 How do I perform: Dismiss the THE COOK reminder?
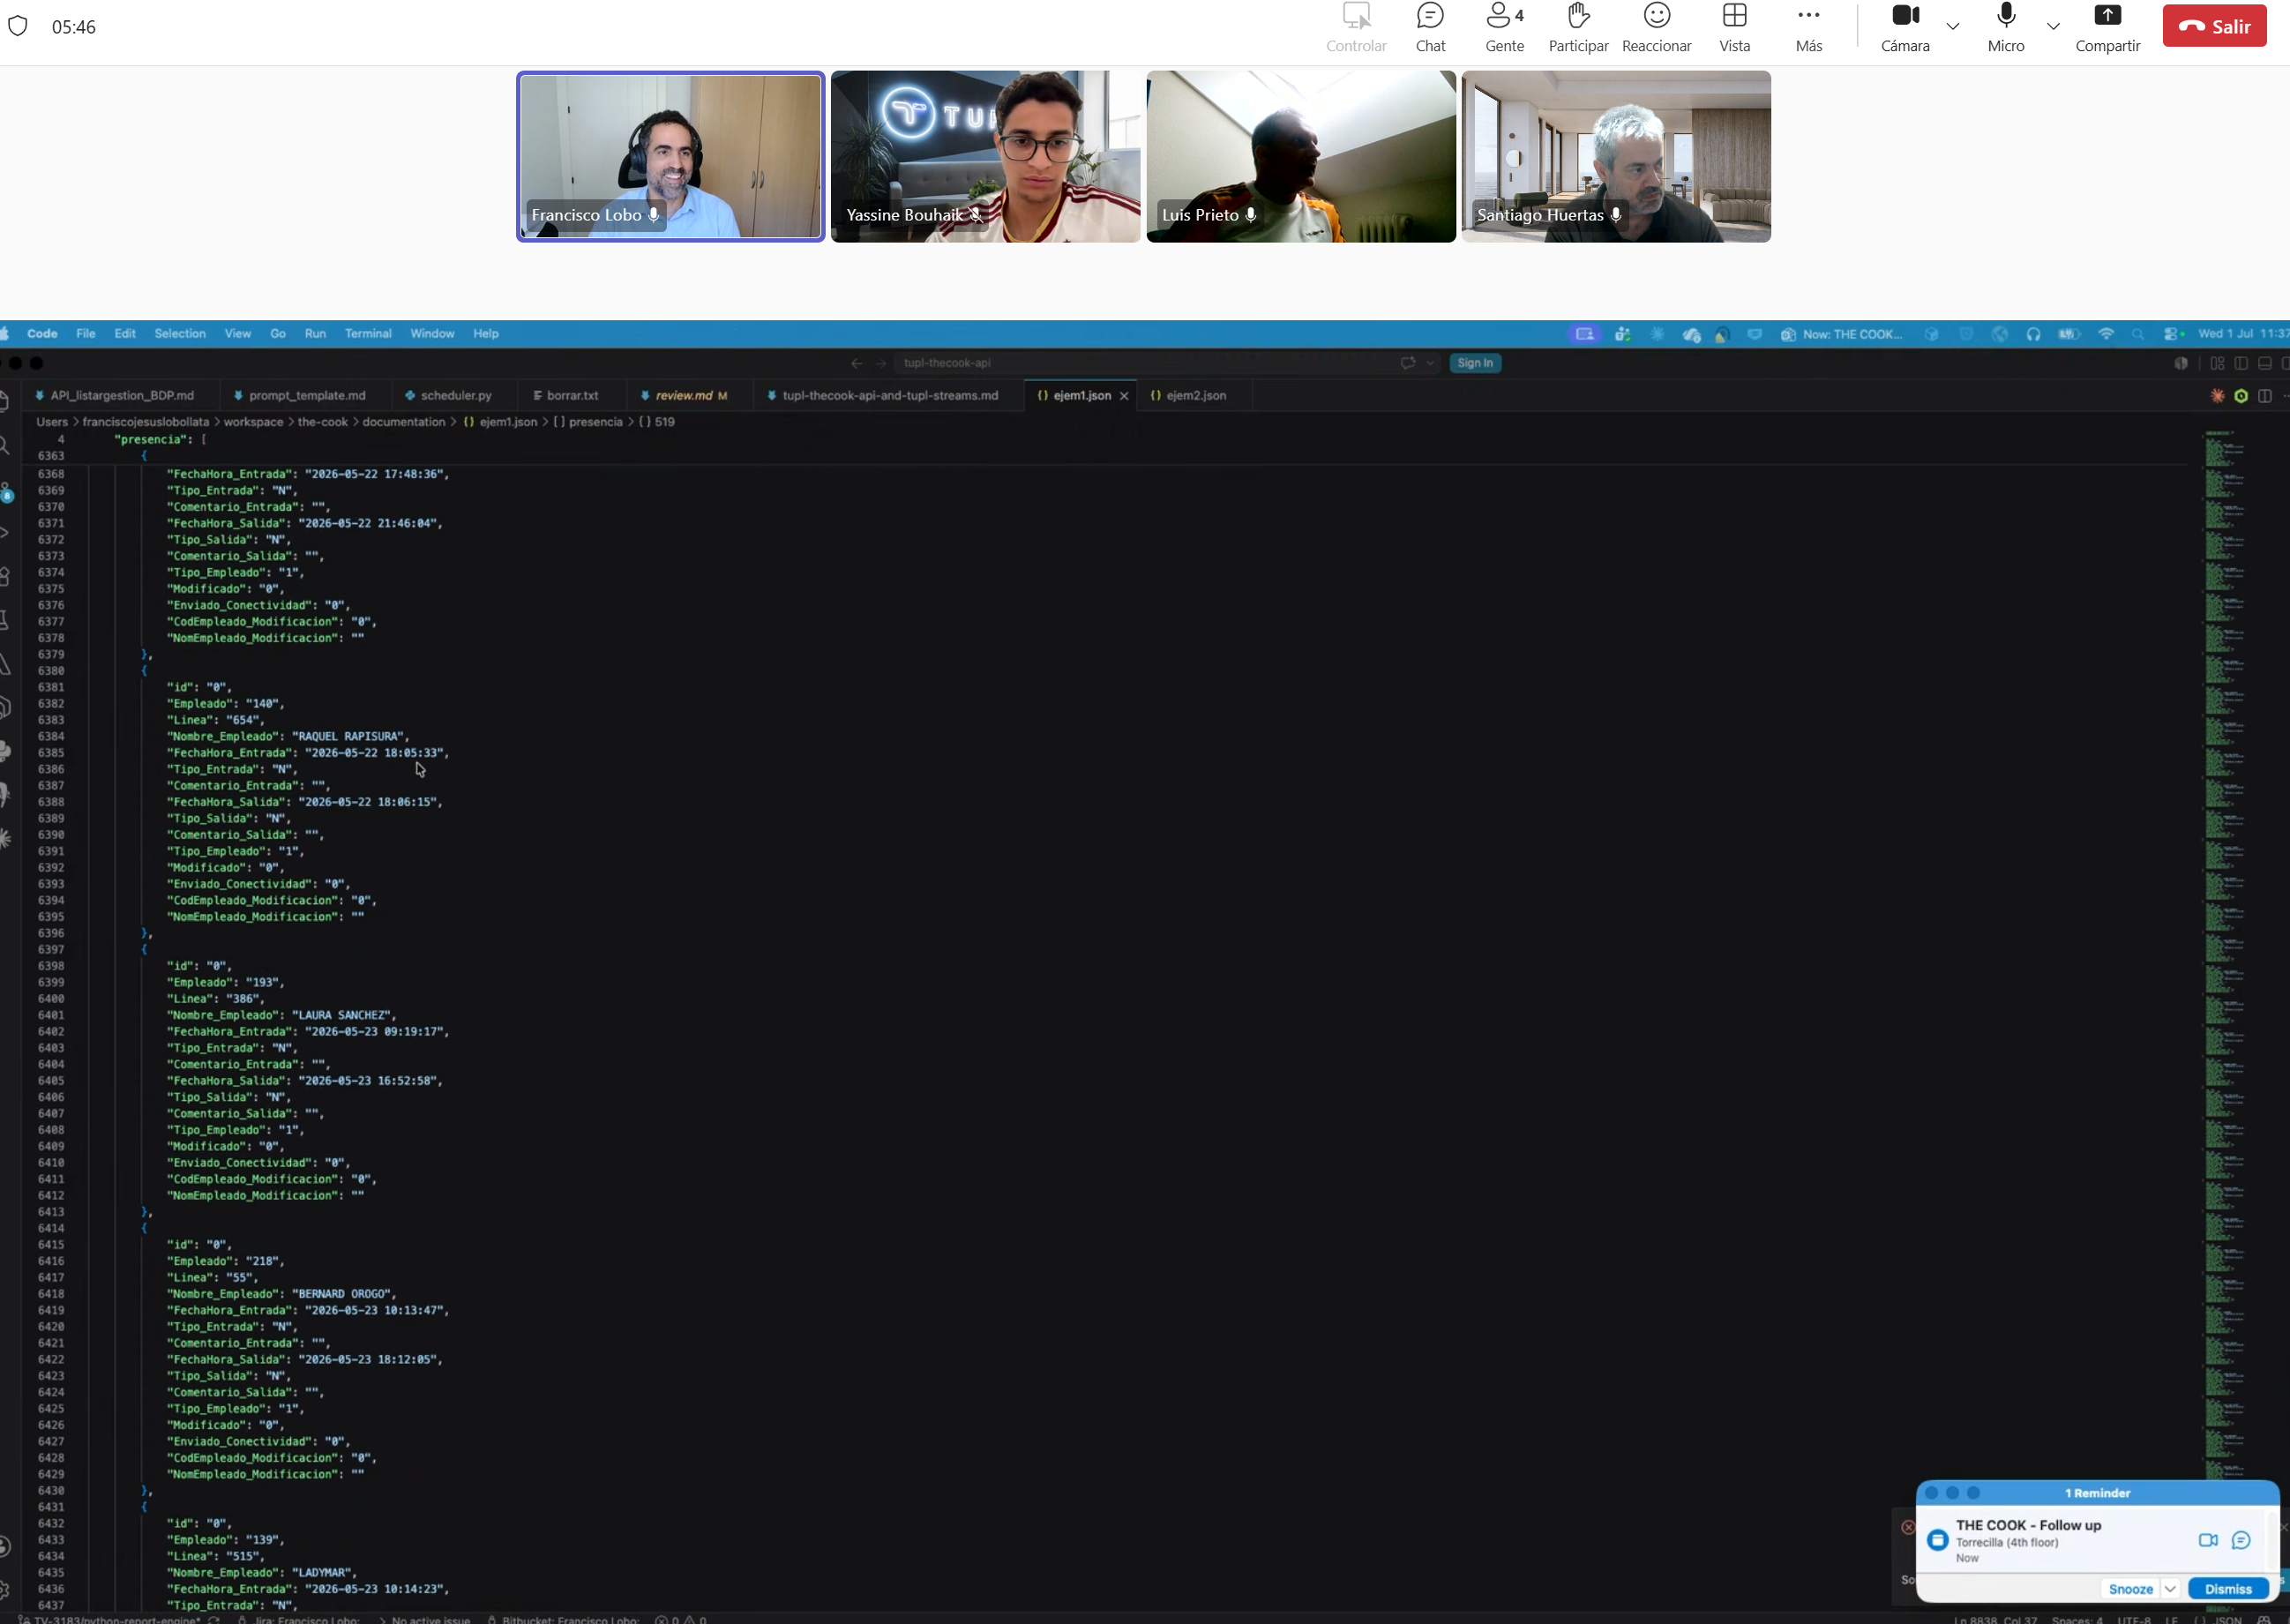(x=2228, y=1589)
